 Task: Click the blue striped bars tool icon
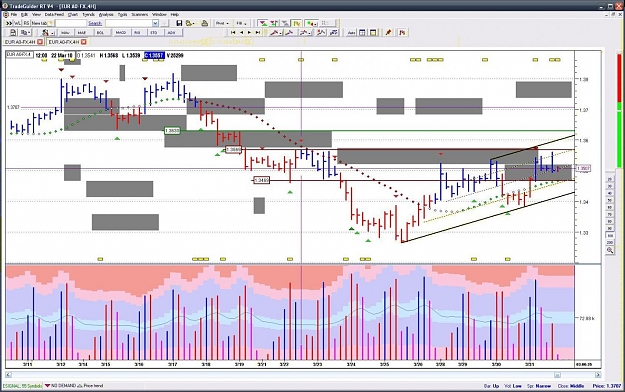point(334,33)
